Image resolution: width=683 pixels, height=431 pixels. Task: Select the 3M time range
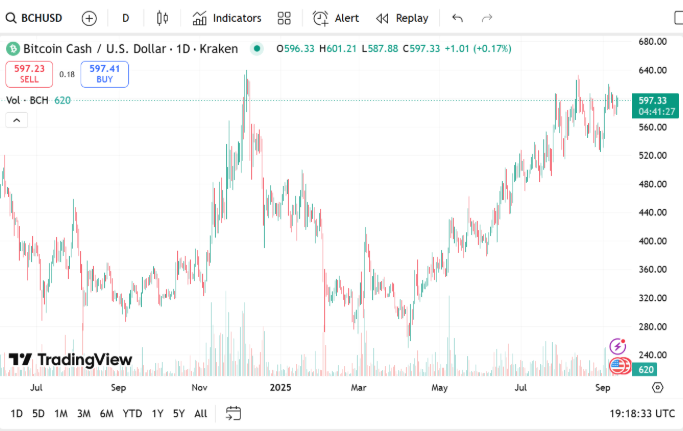(x=84, y=414)
